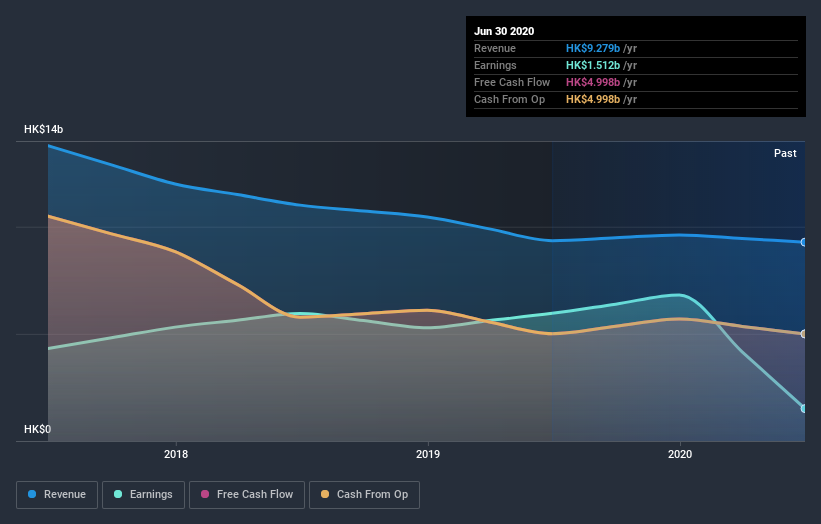Click the HK$14b axis label
The image size is (821, 524).
pyautogui.click(x=43, y=129)
